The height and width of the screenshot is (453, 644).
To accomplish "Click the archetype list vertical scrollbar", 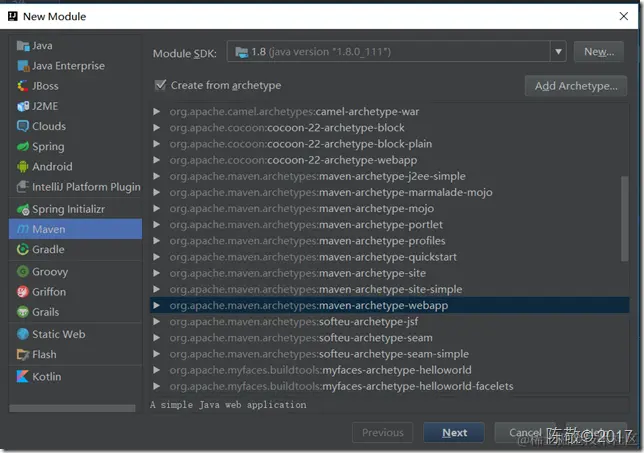I will 624,218.
